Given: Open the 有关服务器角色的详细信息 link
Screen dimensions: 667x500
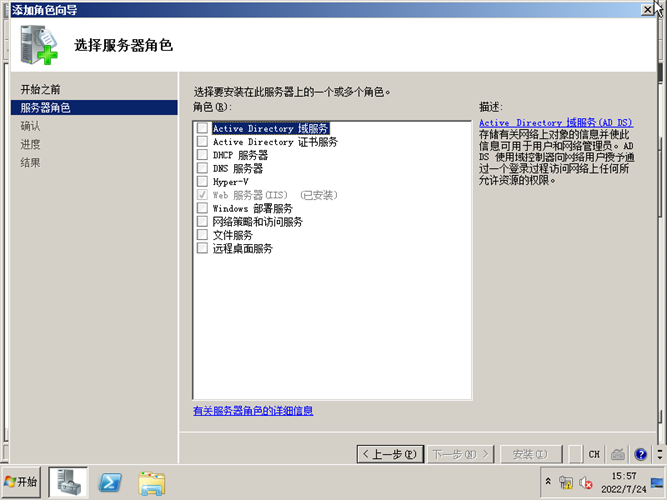Looking at the screenshot, I should click(x=253, y=411).
